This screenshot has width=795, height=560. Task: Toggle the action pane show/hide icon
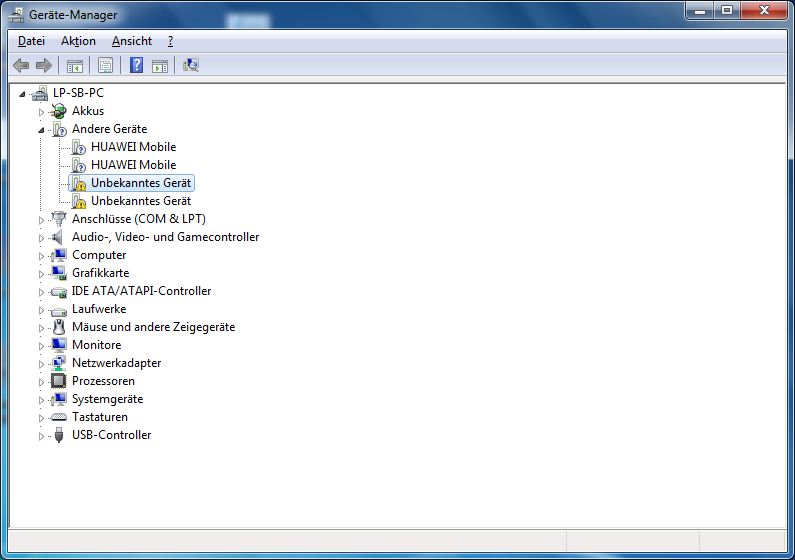(x=160, y=65)
